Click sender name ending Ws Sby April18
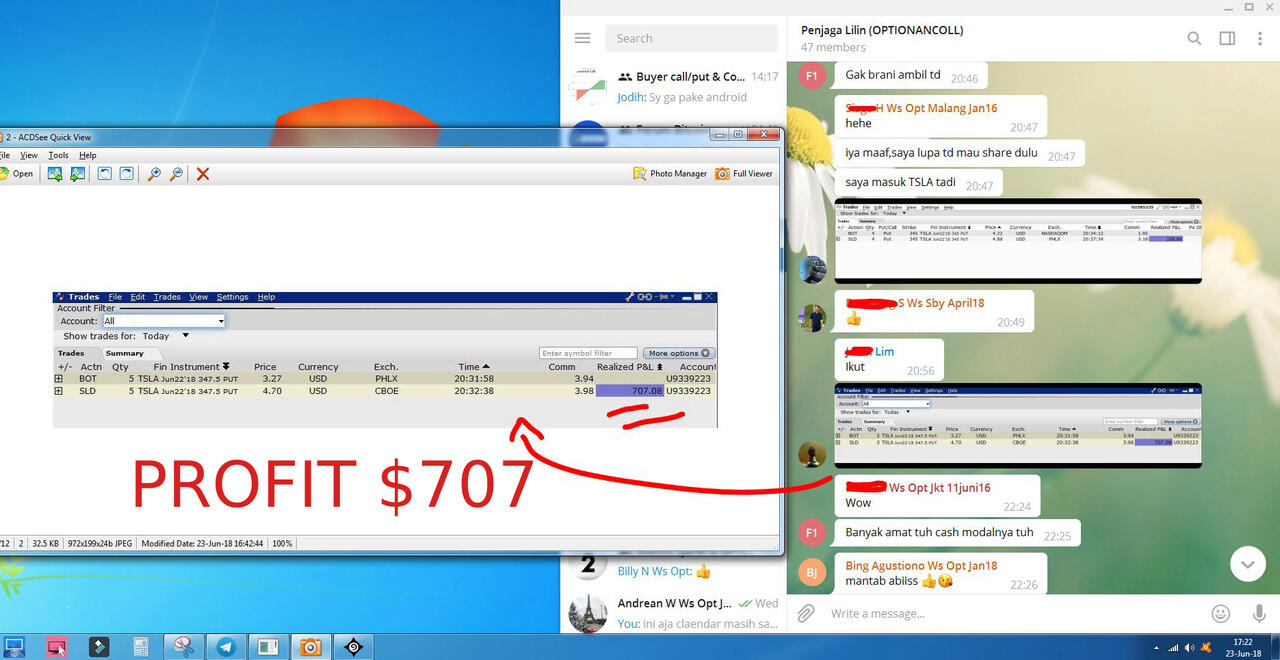 tap(915, 303)
